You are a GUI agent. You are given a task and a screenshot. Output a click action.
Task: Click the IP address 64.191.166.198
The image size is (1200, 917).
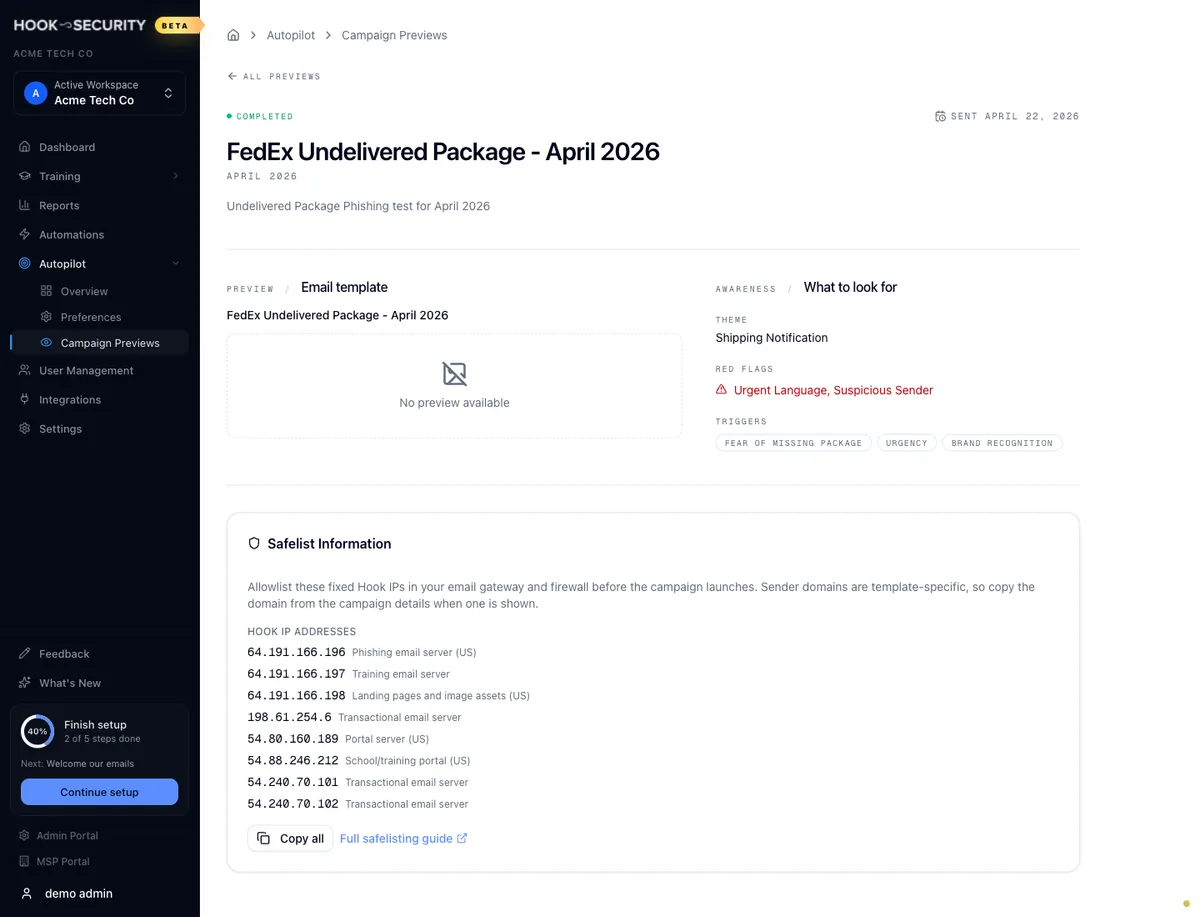(296, 695)
